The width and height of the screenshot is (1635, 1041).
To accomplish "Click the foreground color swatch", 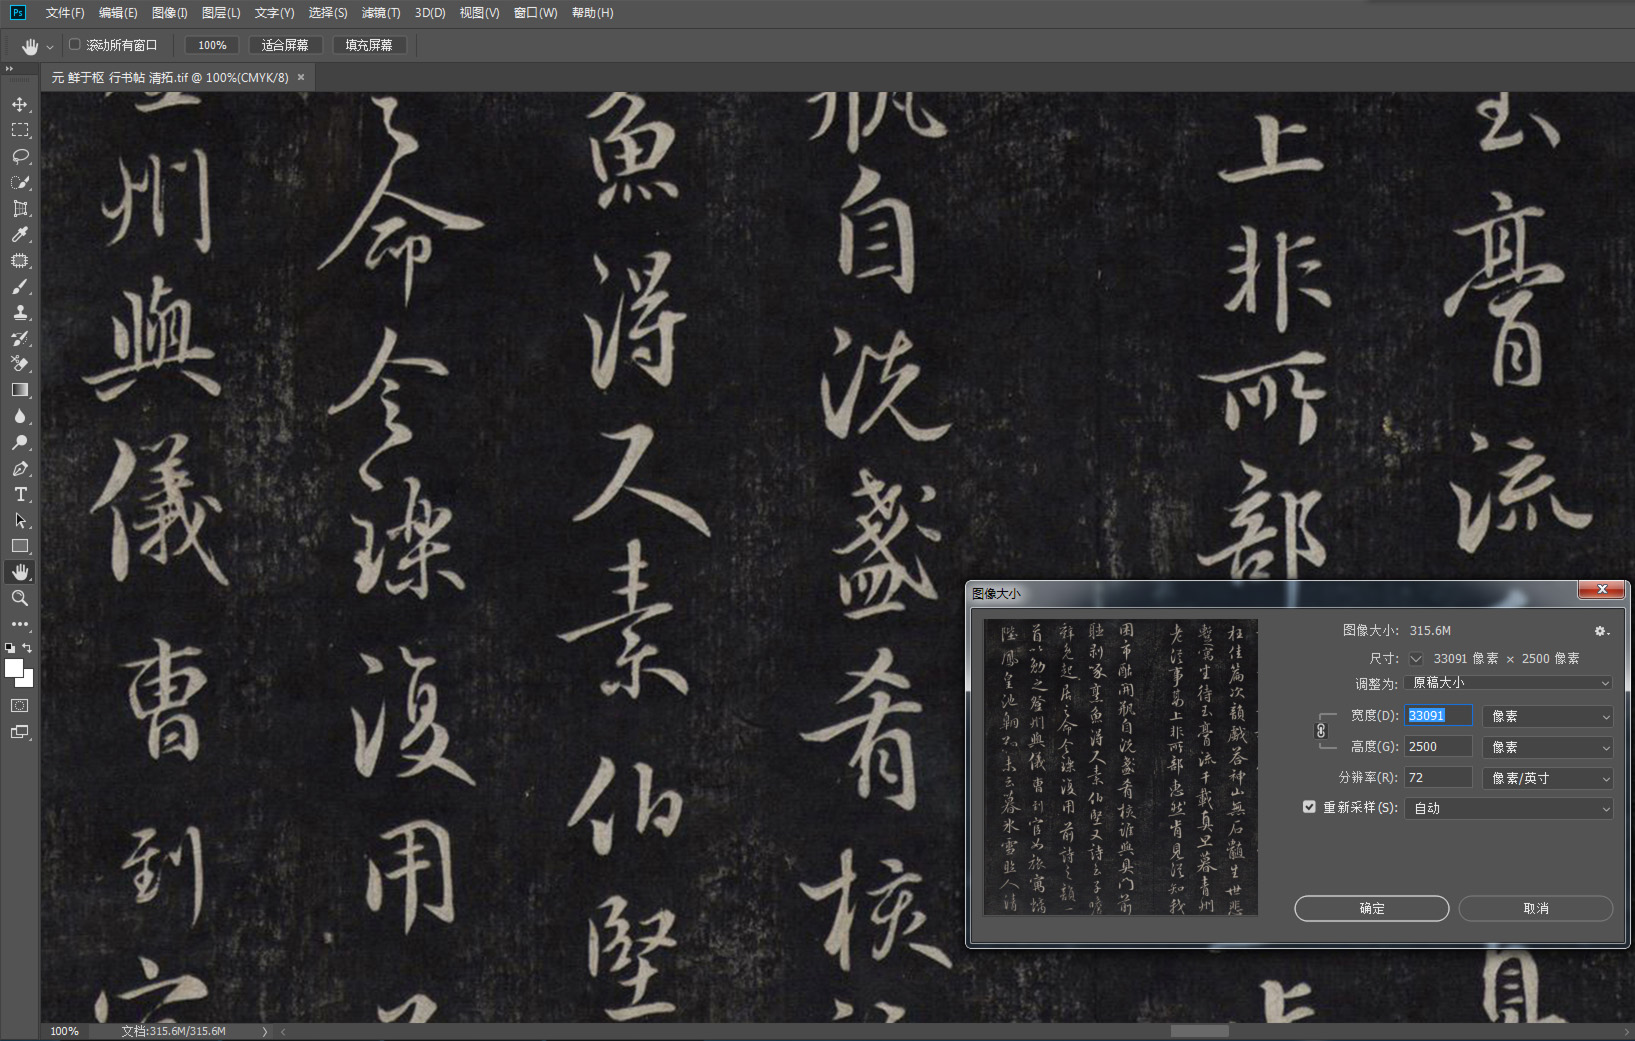I will coord(13,668).
